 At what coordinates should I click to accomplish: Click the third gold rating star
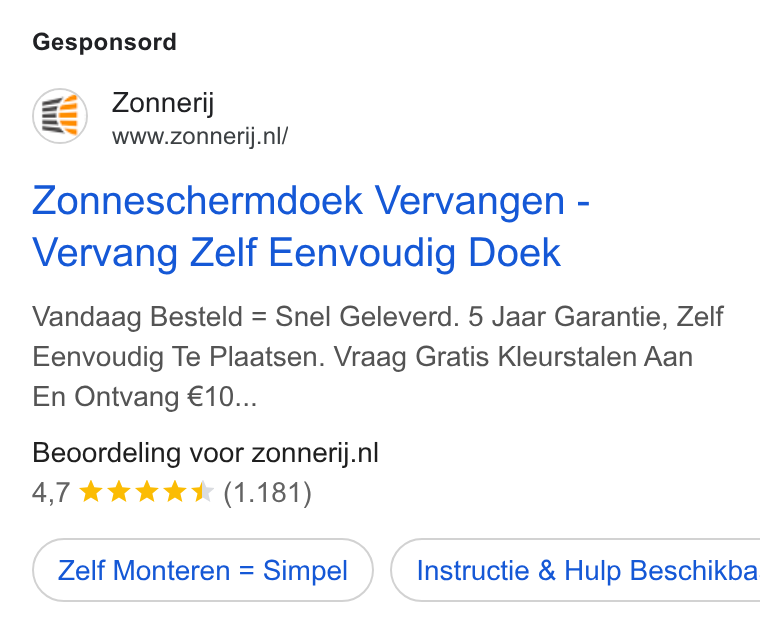coord(147,491)
